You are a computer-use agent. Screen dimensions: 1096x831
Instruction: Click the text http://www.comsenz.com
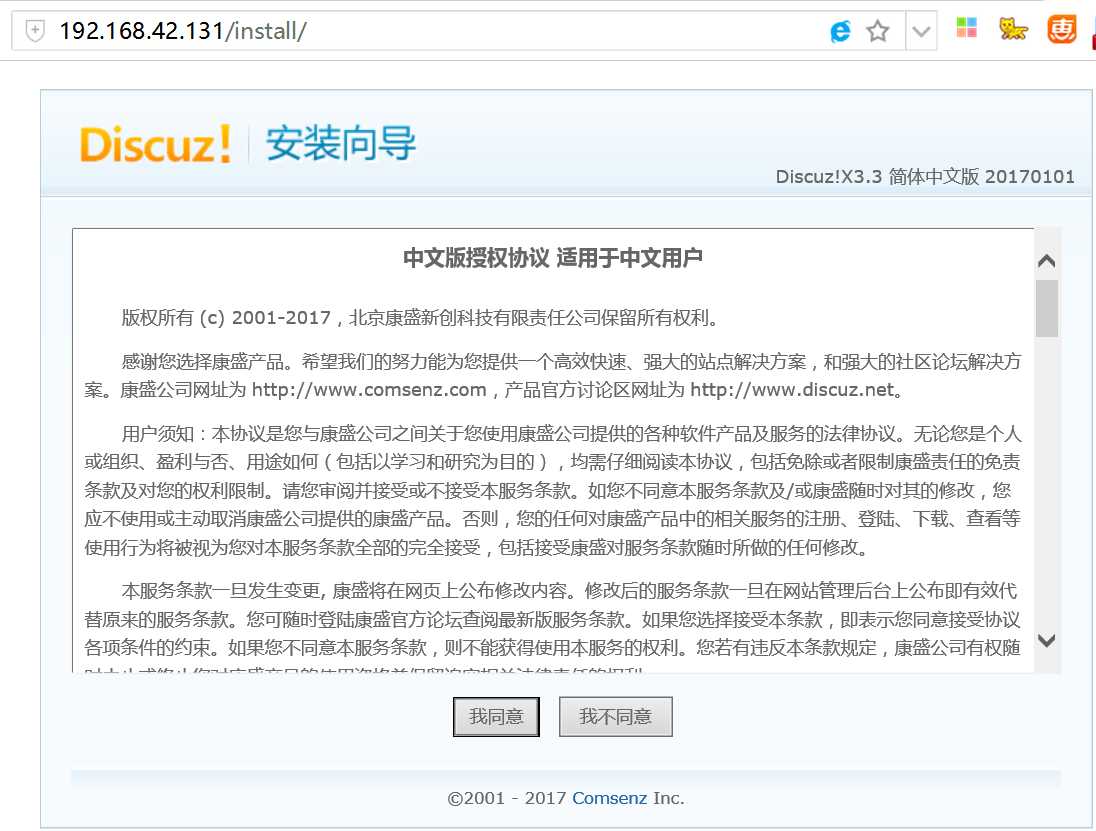point(369,390)
